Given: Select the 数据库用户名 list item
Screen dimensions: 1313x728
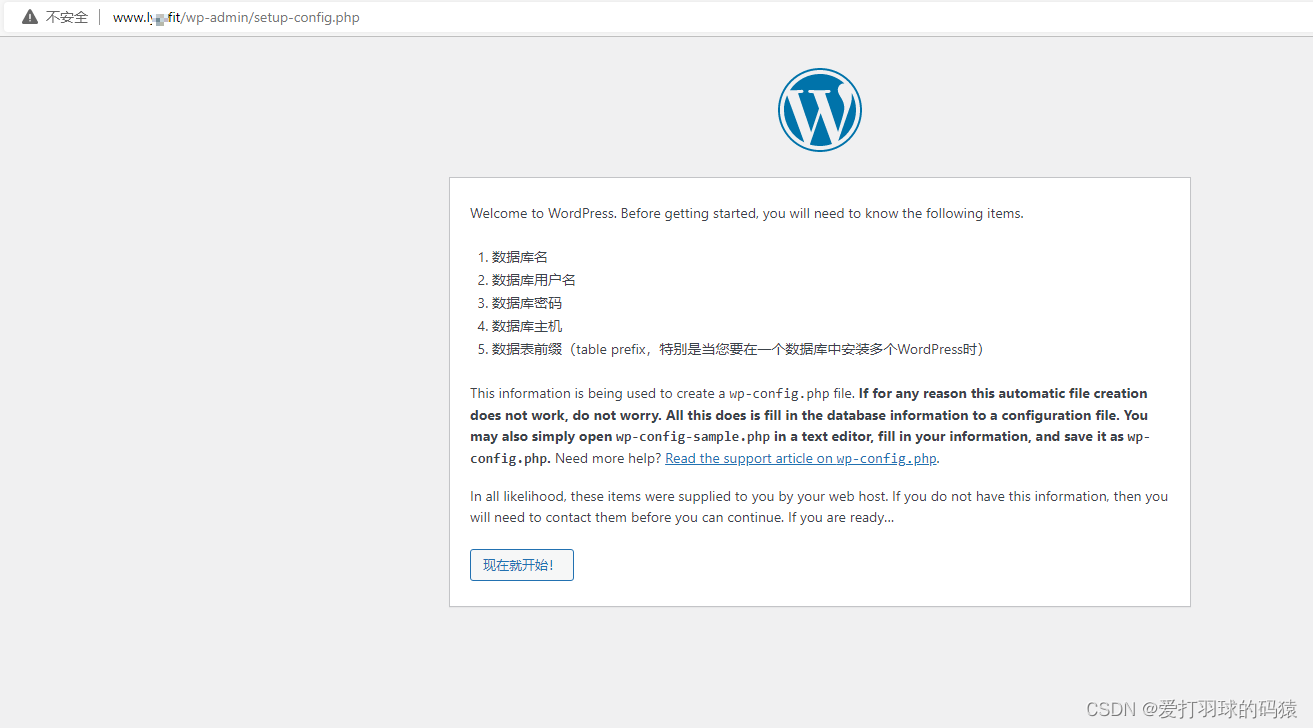Looking at the screenshot, I should pyautogui.click(x=534, y=280).
